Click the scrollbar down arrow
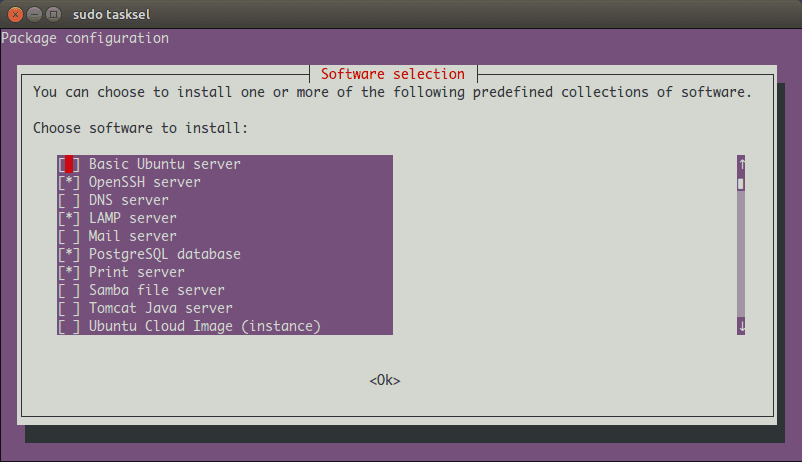802x462 pixels. (741, 326)
